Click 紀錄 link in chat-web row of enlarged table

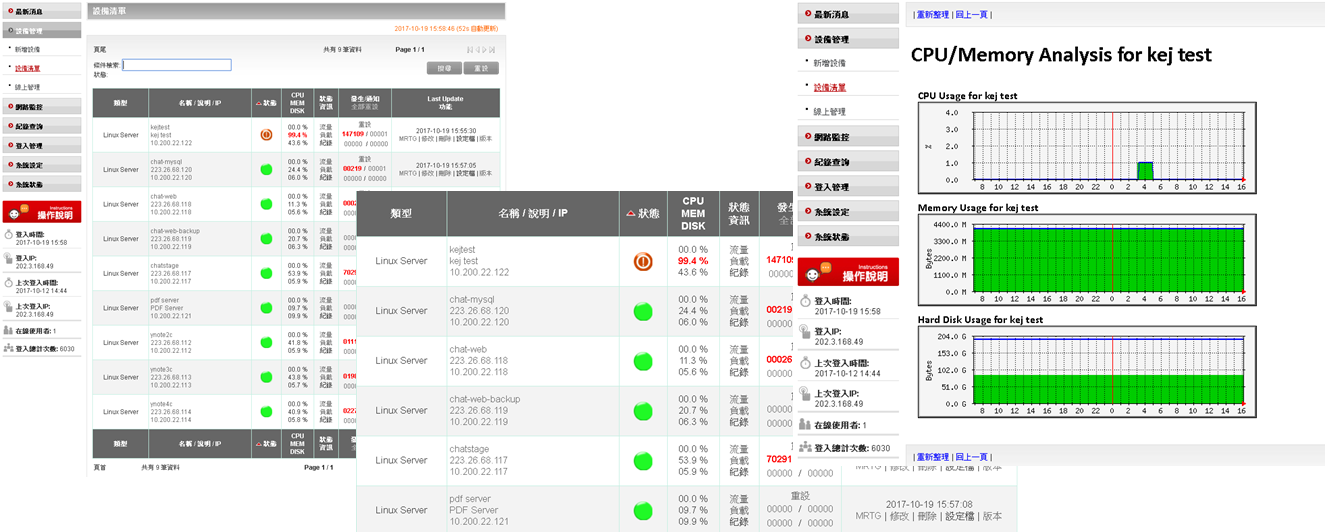(x=739, y=372)
